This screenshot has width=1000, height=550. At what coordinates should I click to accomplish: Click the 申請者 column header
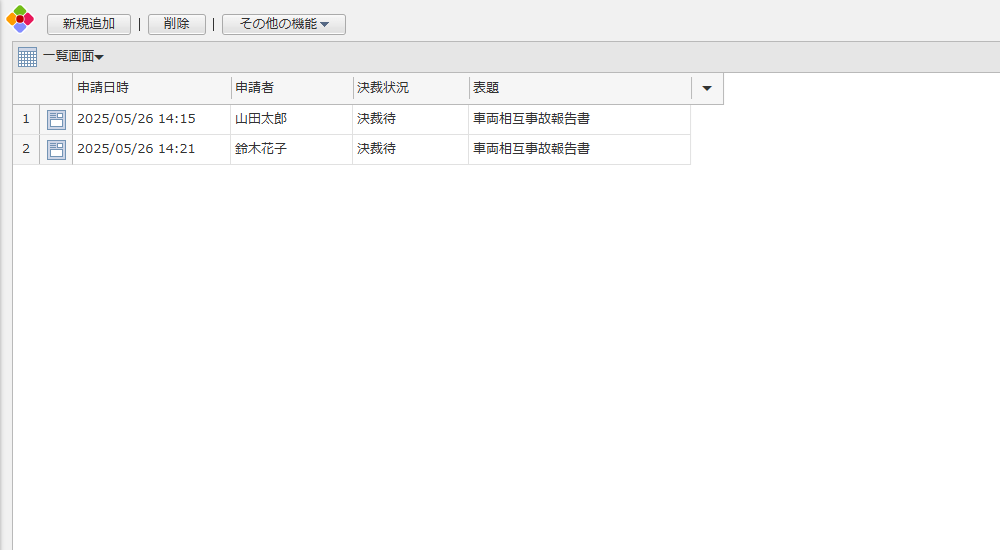290,88
